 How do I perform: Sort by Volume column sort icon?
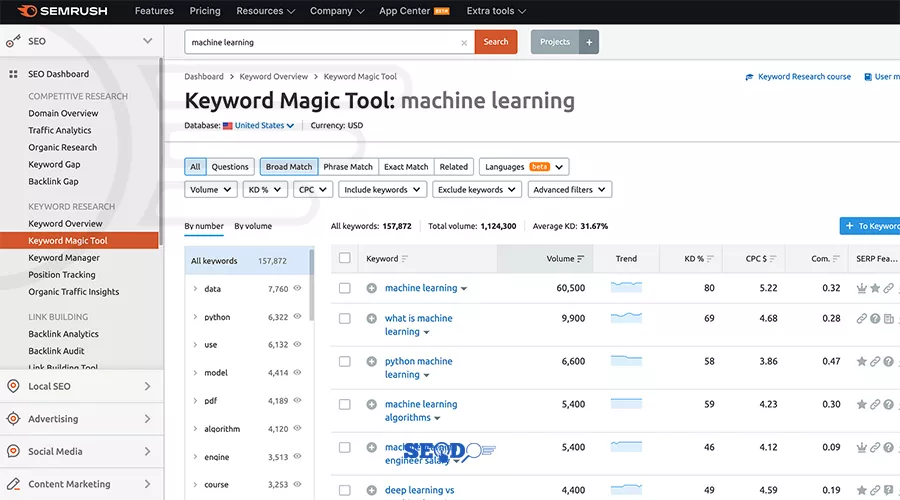(581, 259)
